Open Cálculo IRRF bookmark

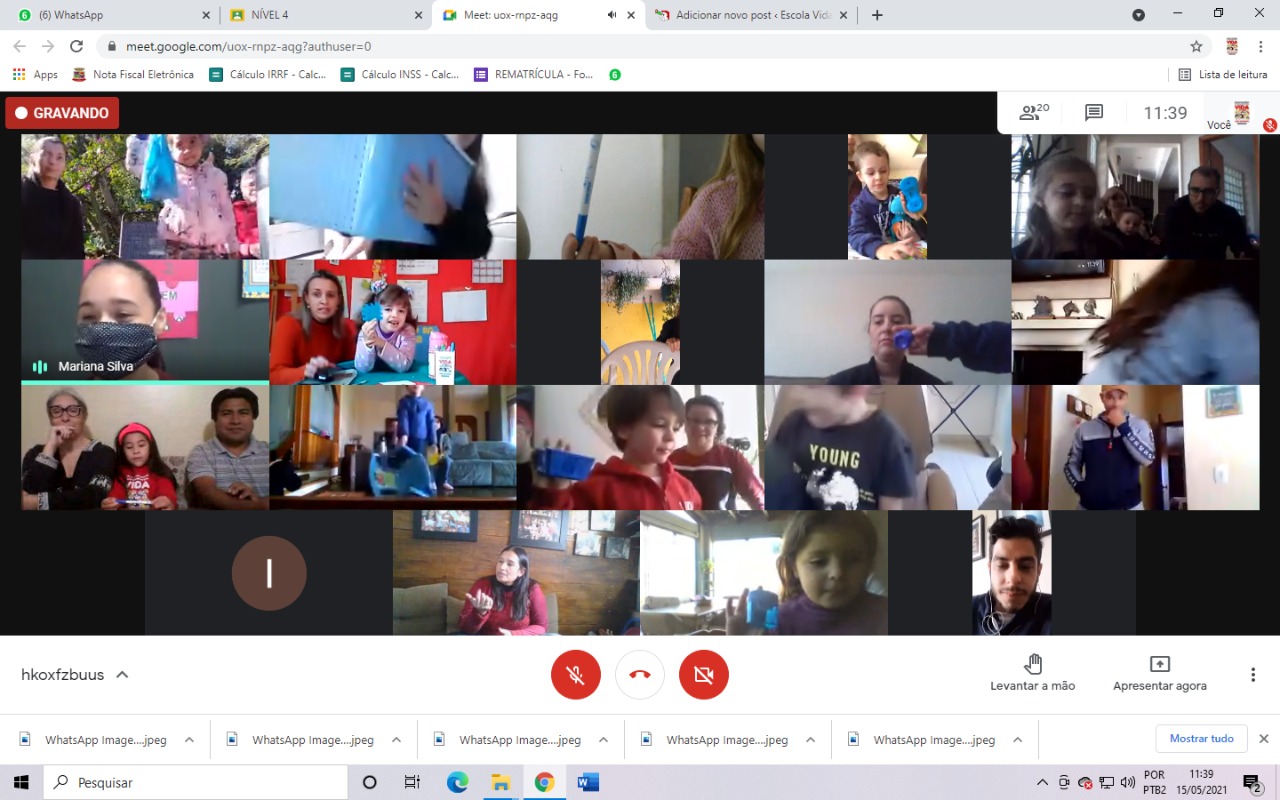tap(268, 74)
